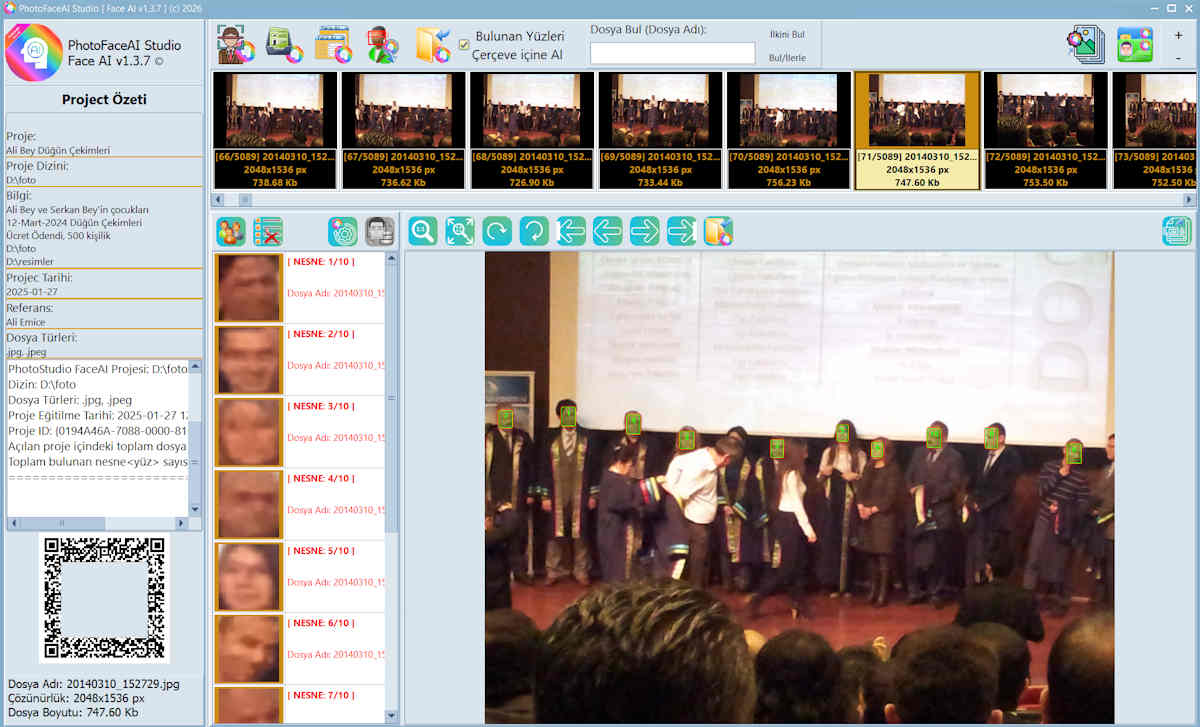Viewport: 1200px width, 727px height.
Task: Jump to first photo arrow icon
Action: tap(571, 231)
